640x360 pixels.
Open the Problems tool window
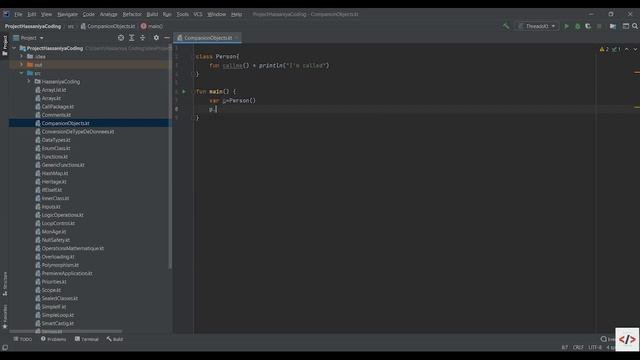(53, 339)
